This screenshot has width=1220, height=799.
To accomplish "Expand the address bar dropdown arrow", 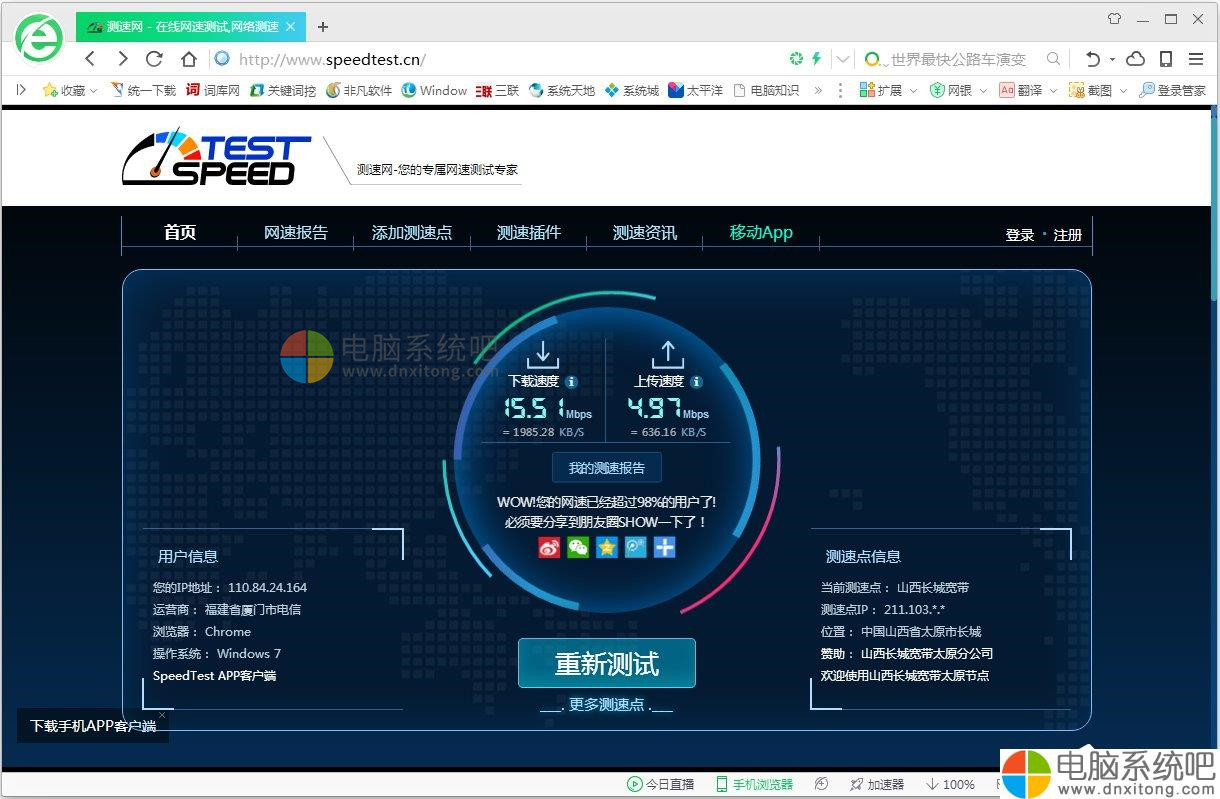I will [x=843, y=59].
